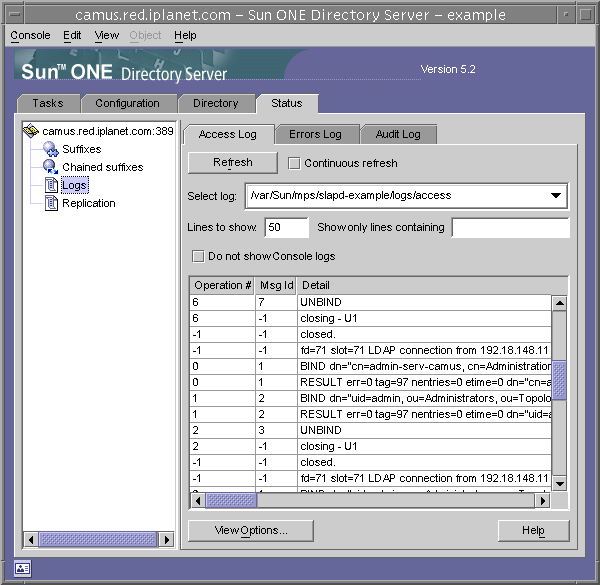600x585 pixels.
Task: Click the Refresh button
Action: [x=233, y=163]
